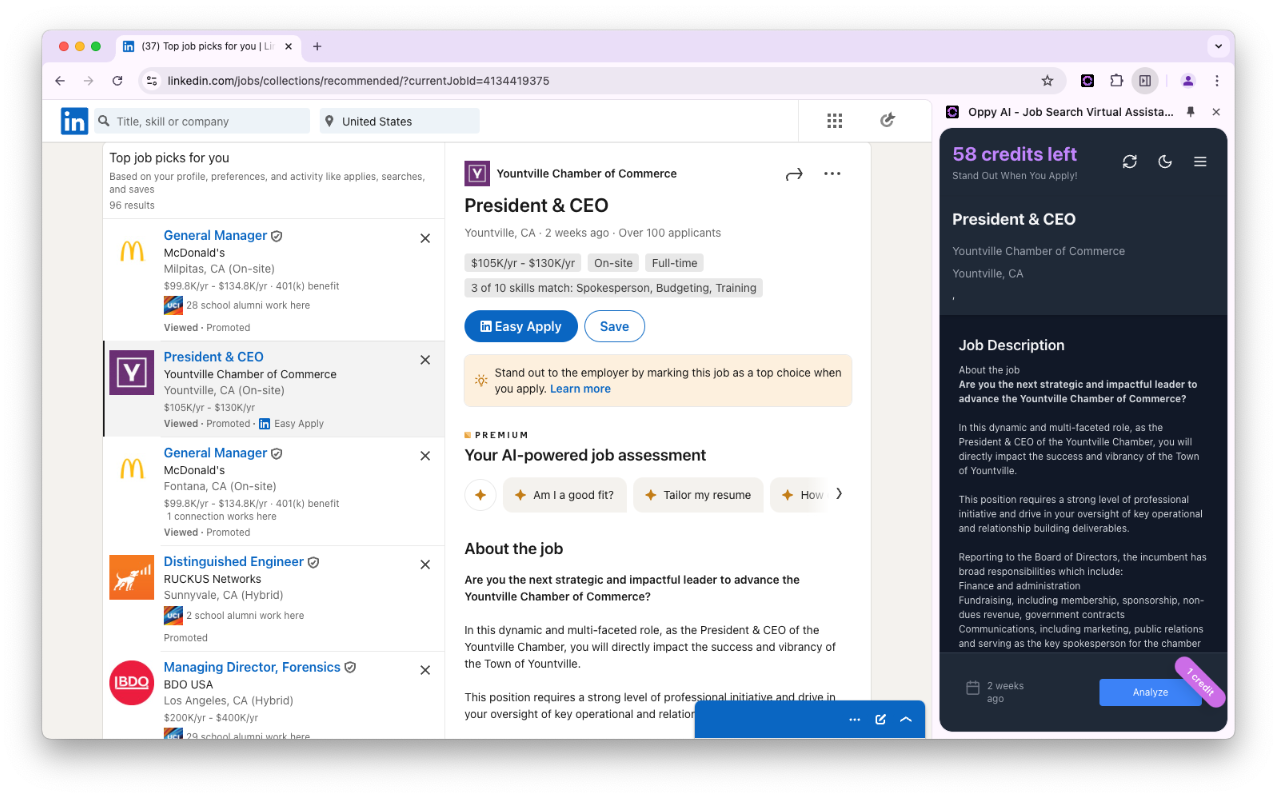The height and width of the screenshot is (800, 1280).
Task: Open the General Manager job in Fontana
Action: click(215, 453)
